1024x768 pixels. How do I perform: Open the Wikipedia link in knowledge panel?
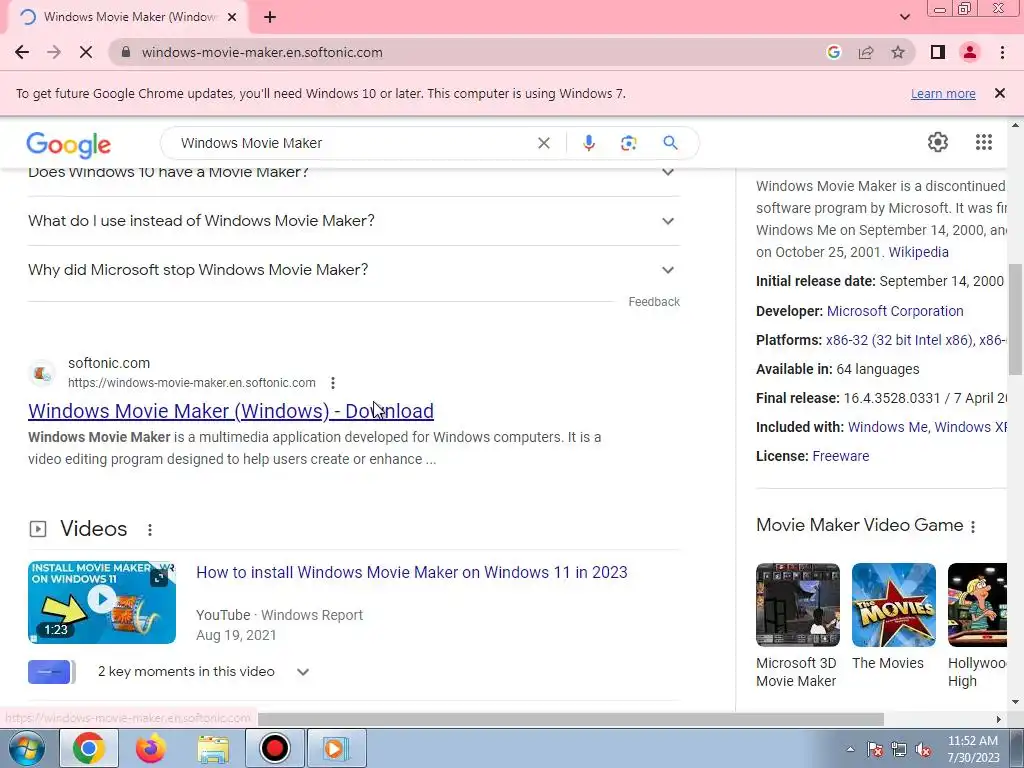(918, 252)
